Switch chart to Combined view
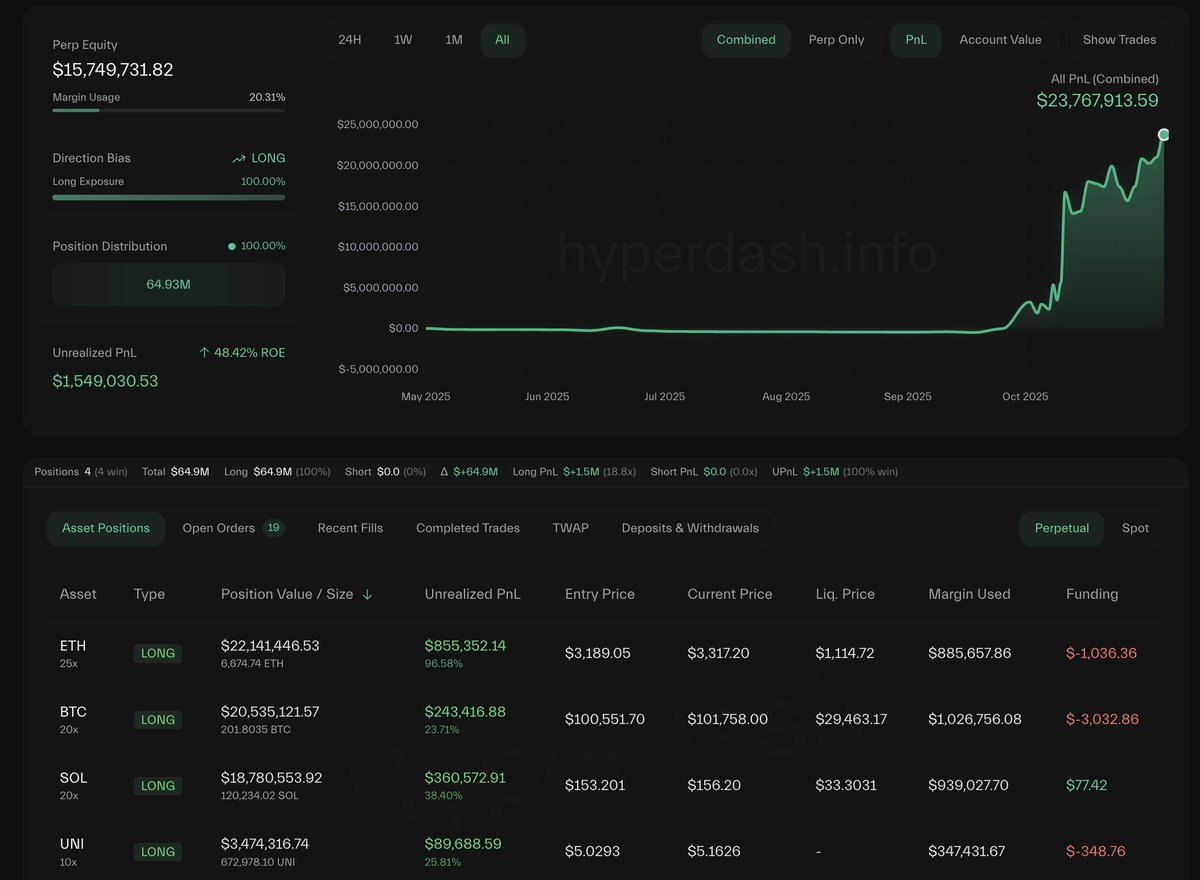The width and height of the screenshot is (1200, 880). [x=746, y=40]
